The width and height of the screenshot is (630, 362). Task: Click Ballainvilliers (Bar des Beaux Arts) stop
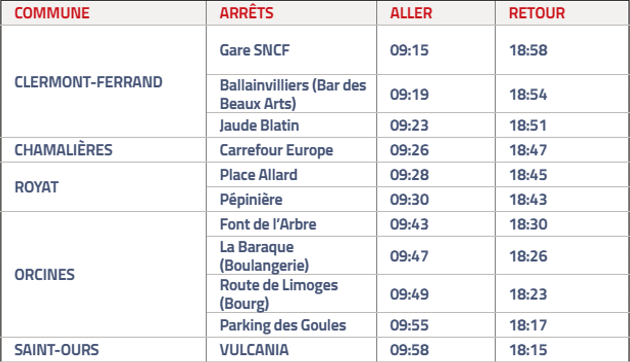coord(293,94)
